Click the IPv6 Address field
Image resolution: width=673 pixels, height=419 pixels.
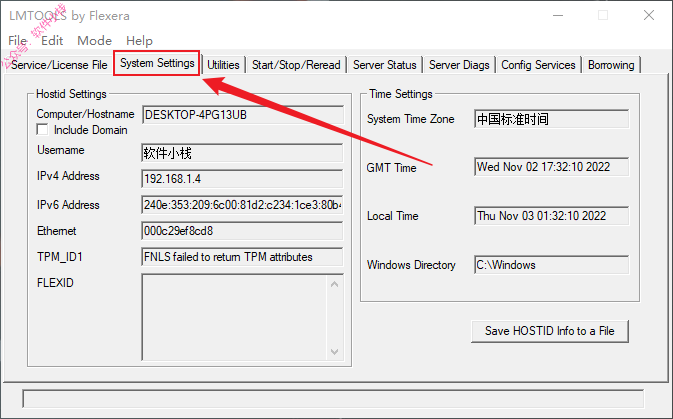point(243,205)
